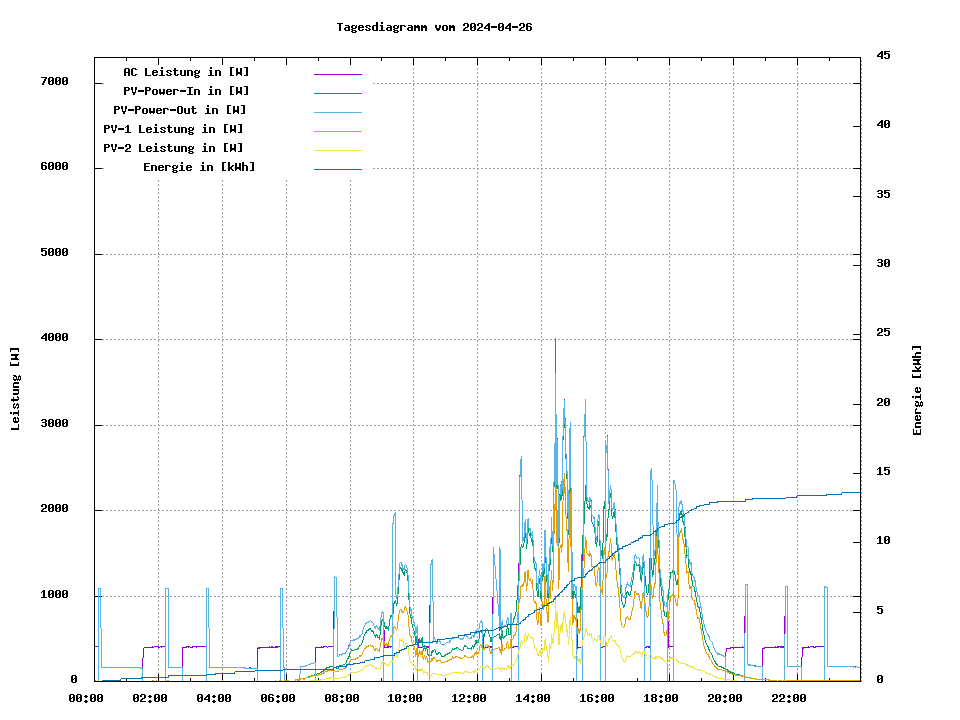Image resolution: width=960 pixels, height=720 pixels.
Task: Click the 7000 label on the power axis
Action: click(54, 81)
